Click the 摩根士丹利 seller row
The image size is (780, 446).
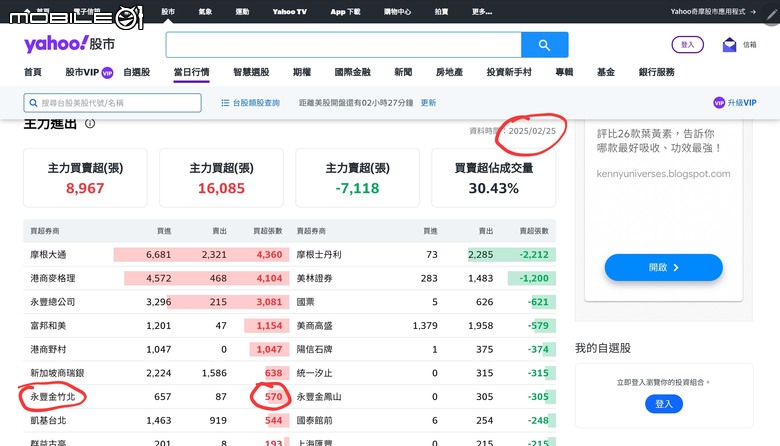[x=423, y=255]
